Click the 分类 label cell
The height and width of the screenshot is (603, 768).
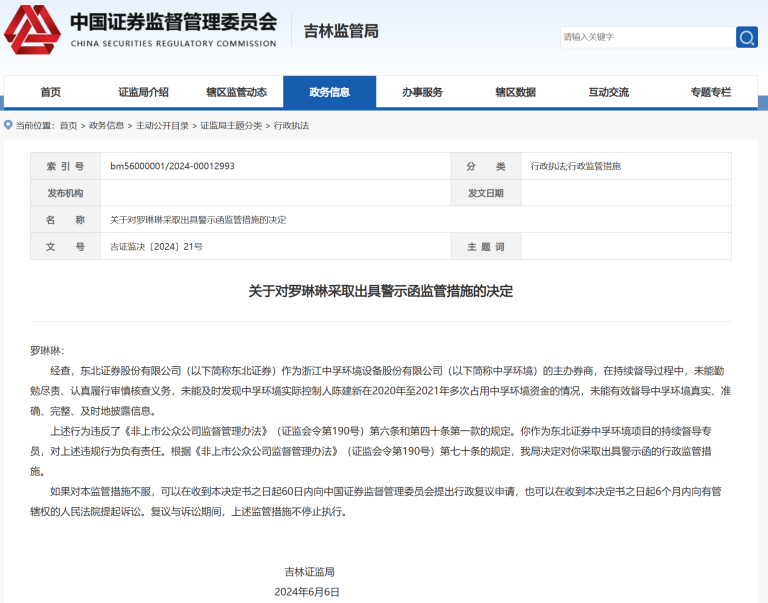coord(486,166)
